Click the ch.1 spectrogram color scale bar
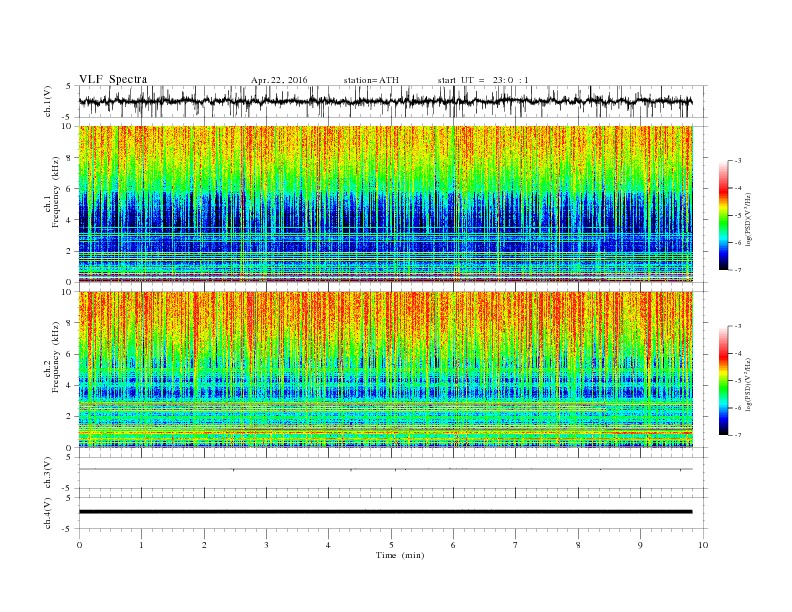792x612 pixels. pyautogui.click(x=723, y=216)
